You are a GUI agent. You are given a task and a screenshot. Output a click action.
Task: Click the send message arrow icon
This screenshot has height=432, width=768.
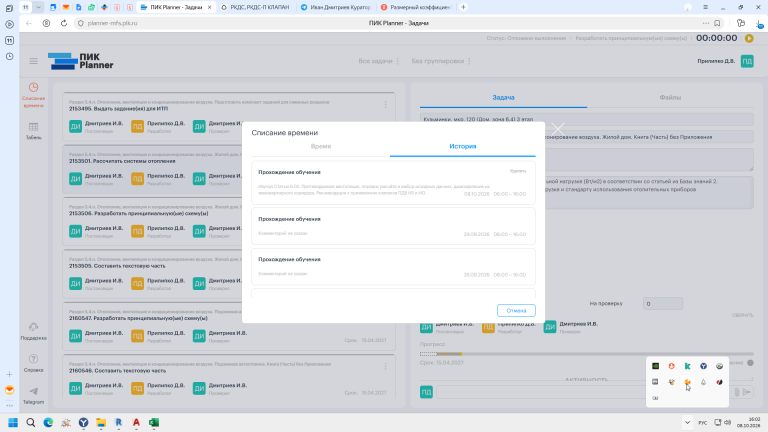click(746, 392)
